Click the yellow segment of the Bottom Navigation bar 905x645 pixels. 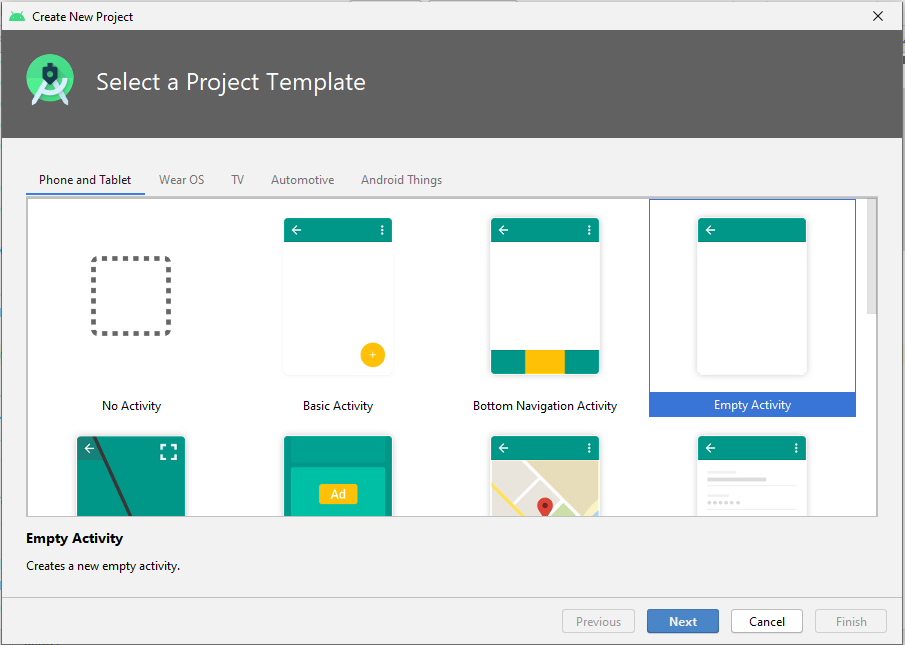pos(544,361)
